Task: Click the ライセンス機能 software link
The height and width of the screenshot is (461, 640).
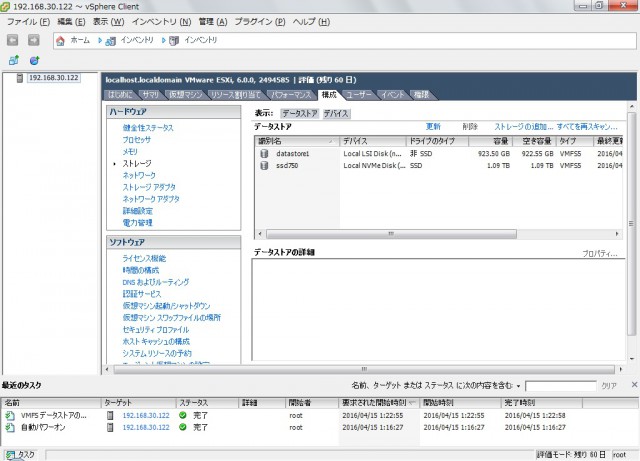Action: pos(144,259)
